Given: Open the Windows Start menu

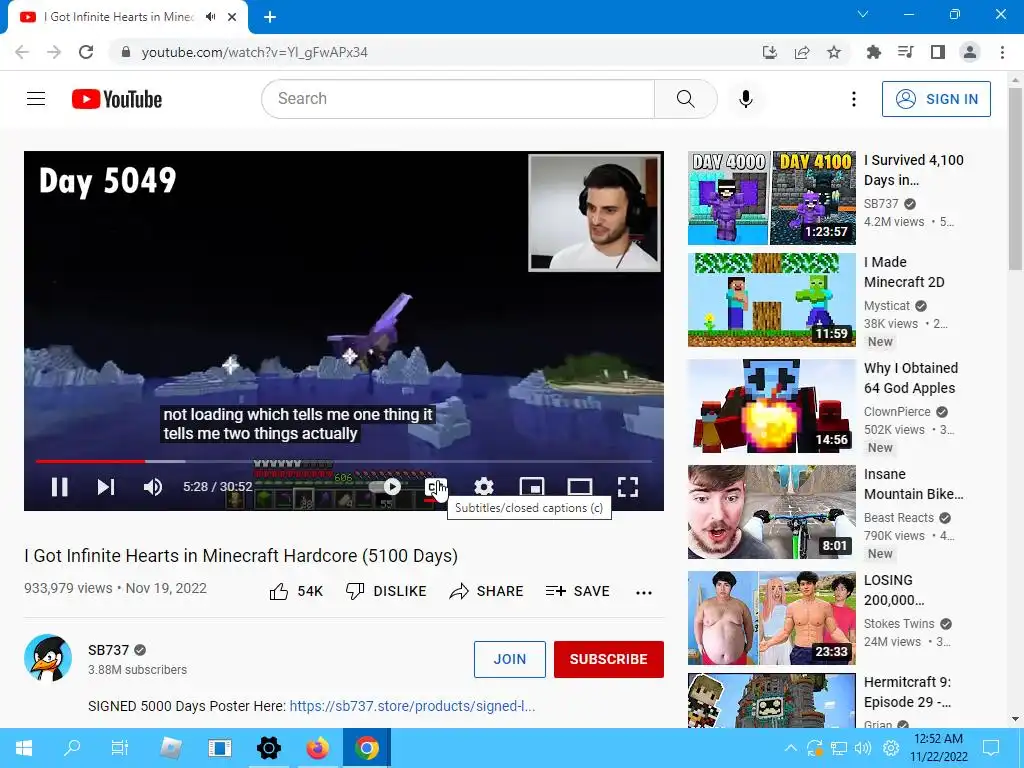Looking at the screenshot, I should coord(23,748).
